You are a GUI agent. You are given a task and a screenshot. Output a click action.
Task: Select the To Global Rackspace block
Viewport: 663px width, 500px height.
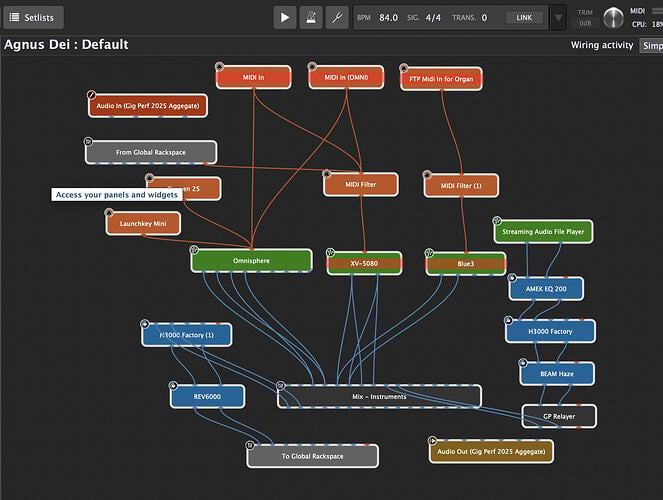(312, 456)
